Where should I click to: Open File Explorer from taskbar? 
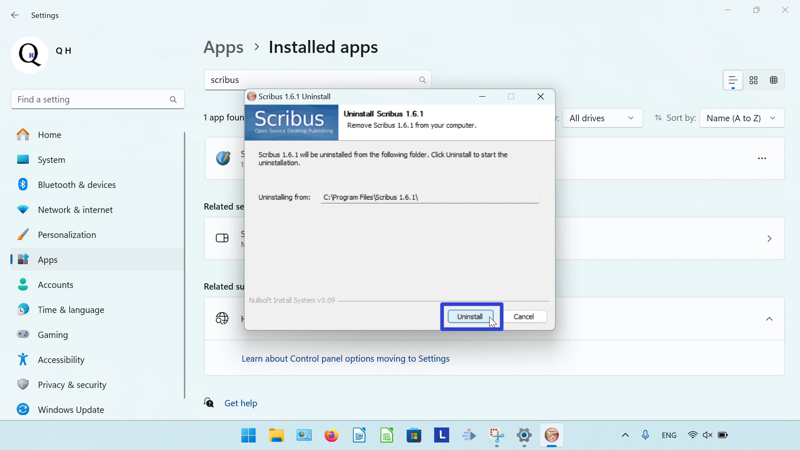(277, 435)
